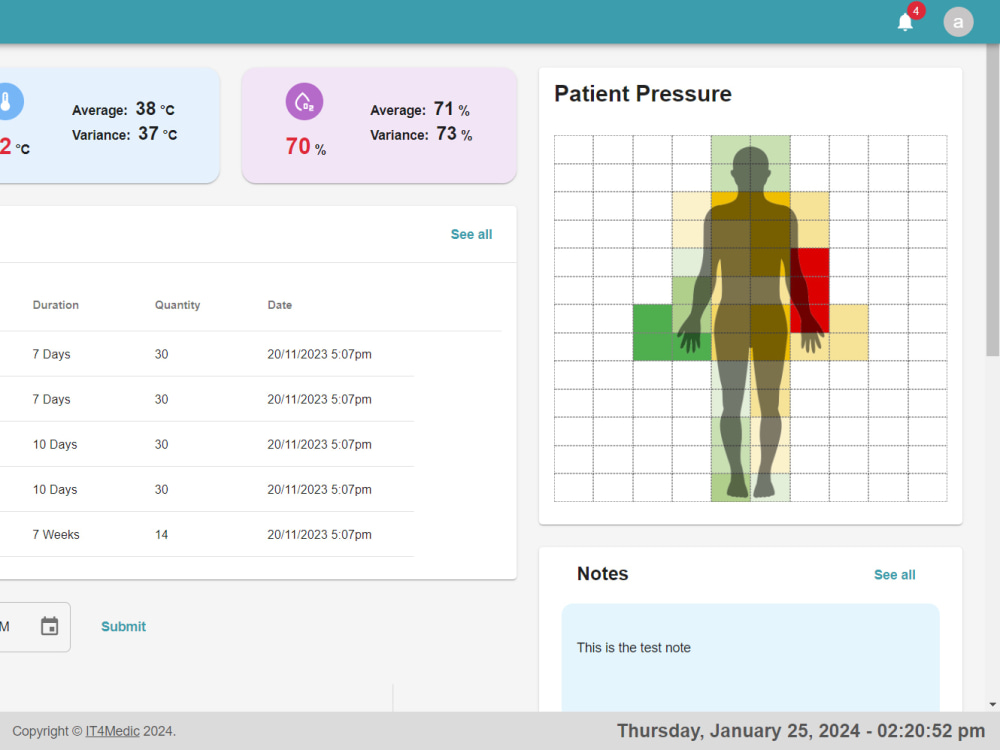1000x750 pixels.
Task: Click the blue thermometer temperature icon
Action: click(x=8, y=101)
